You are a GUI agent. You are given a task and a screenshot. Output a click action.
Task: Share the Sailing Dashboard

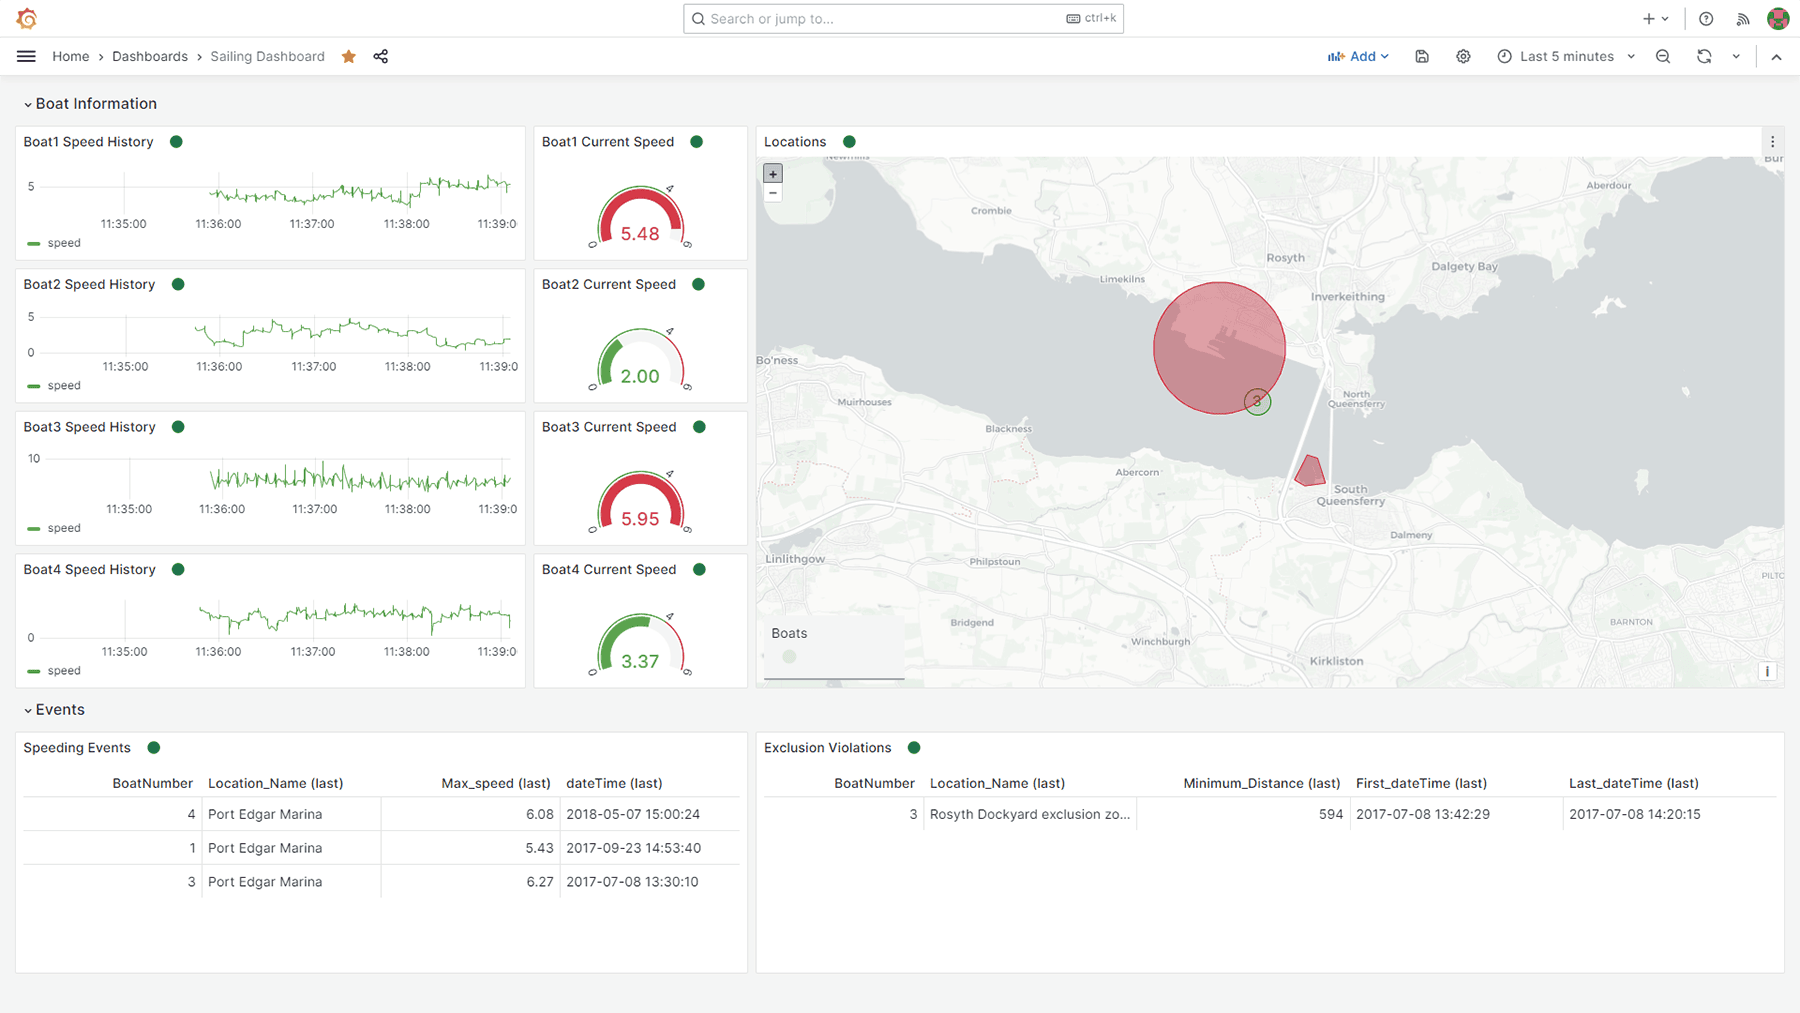click(x=381, y=56)
